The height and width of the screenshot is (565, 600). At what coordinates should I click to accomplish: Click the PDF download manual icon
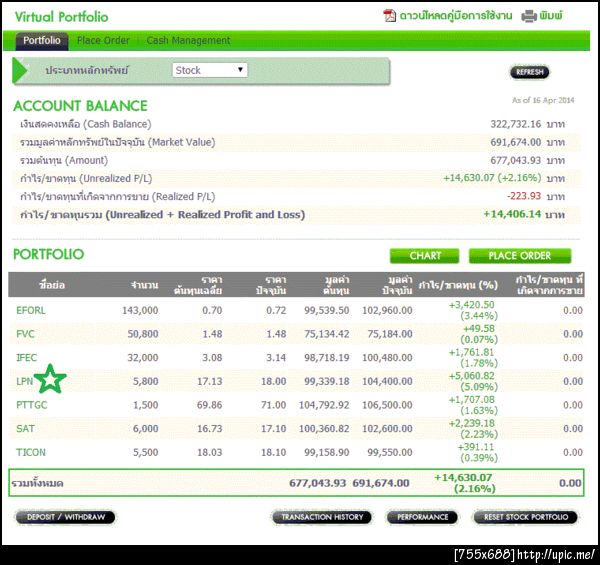389,16
